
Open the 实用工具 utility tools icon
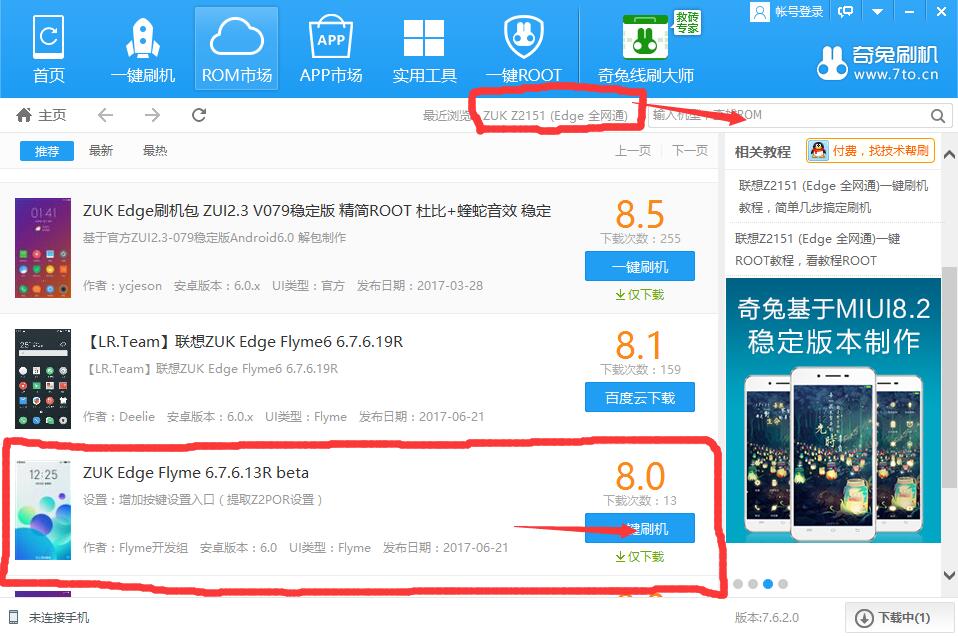pyautogui.click(x=424, y=38)
